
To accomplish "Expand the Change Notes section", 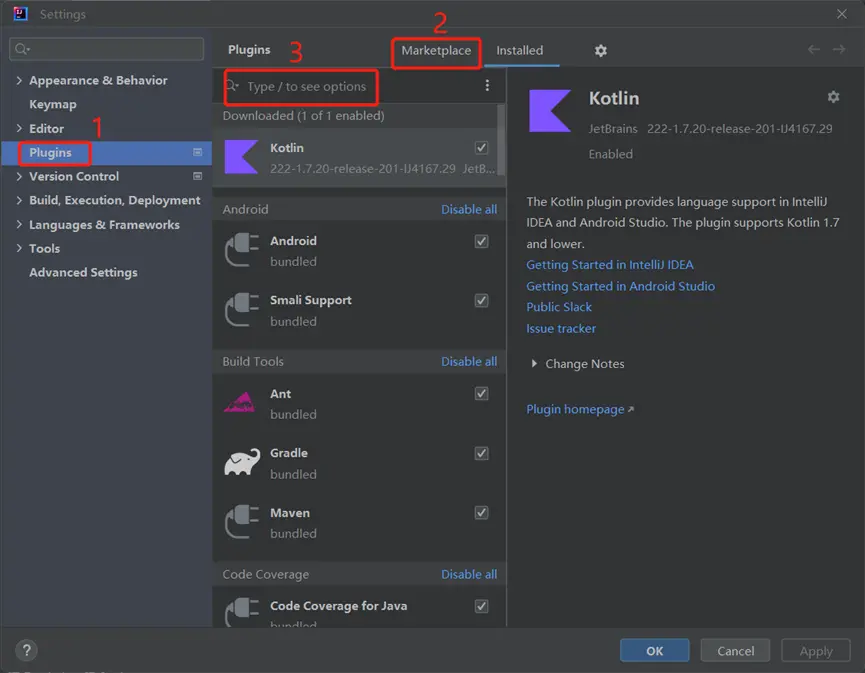I will tap(533, 364).
